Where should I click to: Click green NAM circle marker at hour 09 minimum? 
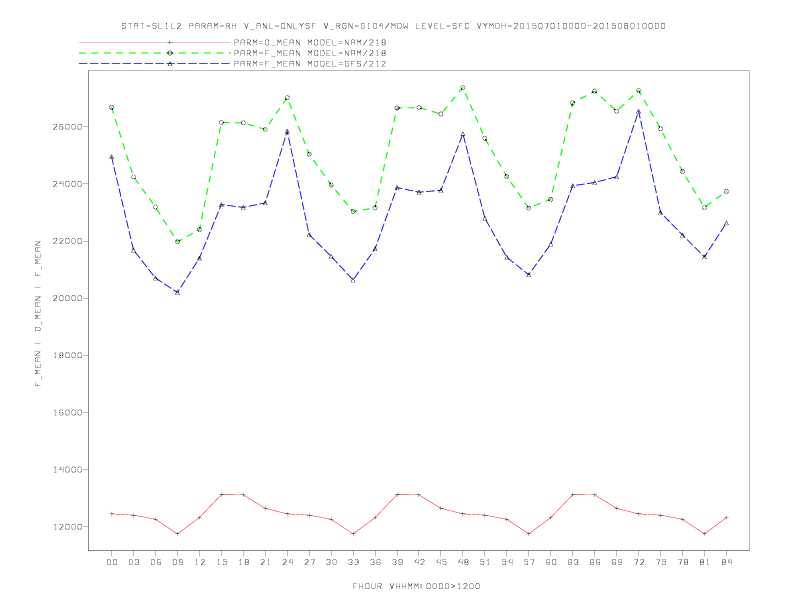(x=177, y=242)
